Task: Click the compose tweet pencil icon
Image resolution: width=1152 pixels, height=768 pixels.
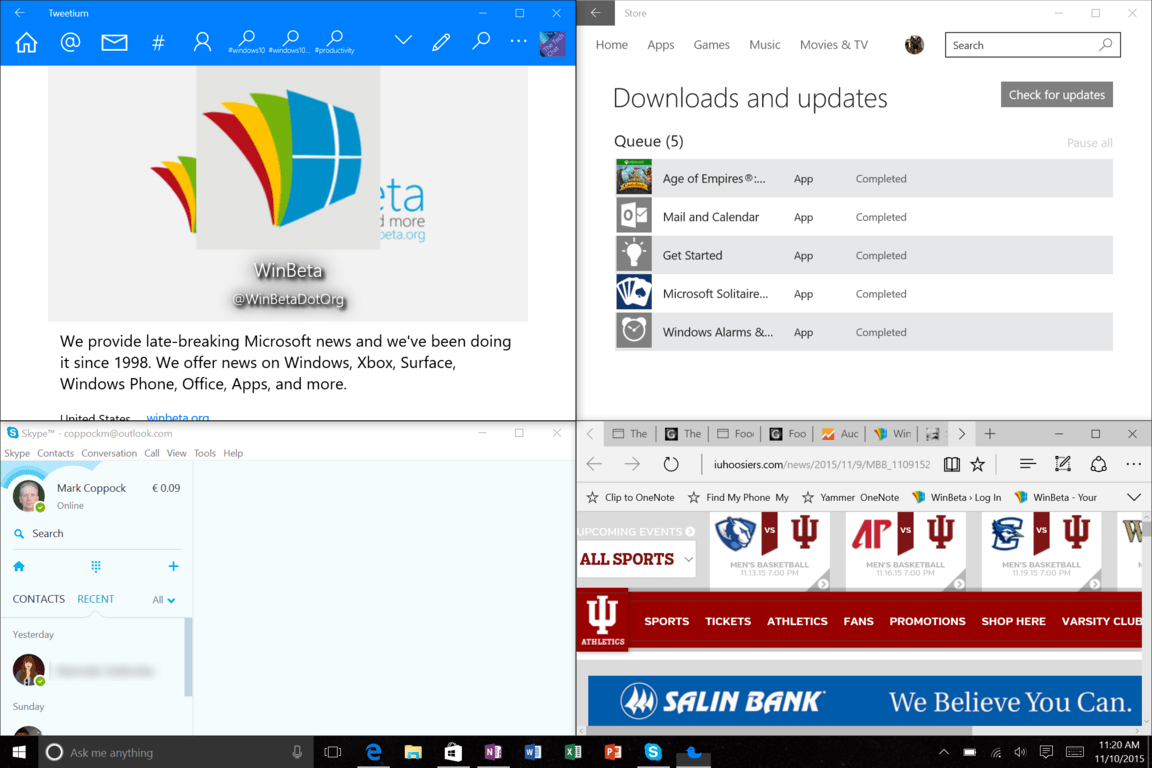Action: (x=441, y=42)
